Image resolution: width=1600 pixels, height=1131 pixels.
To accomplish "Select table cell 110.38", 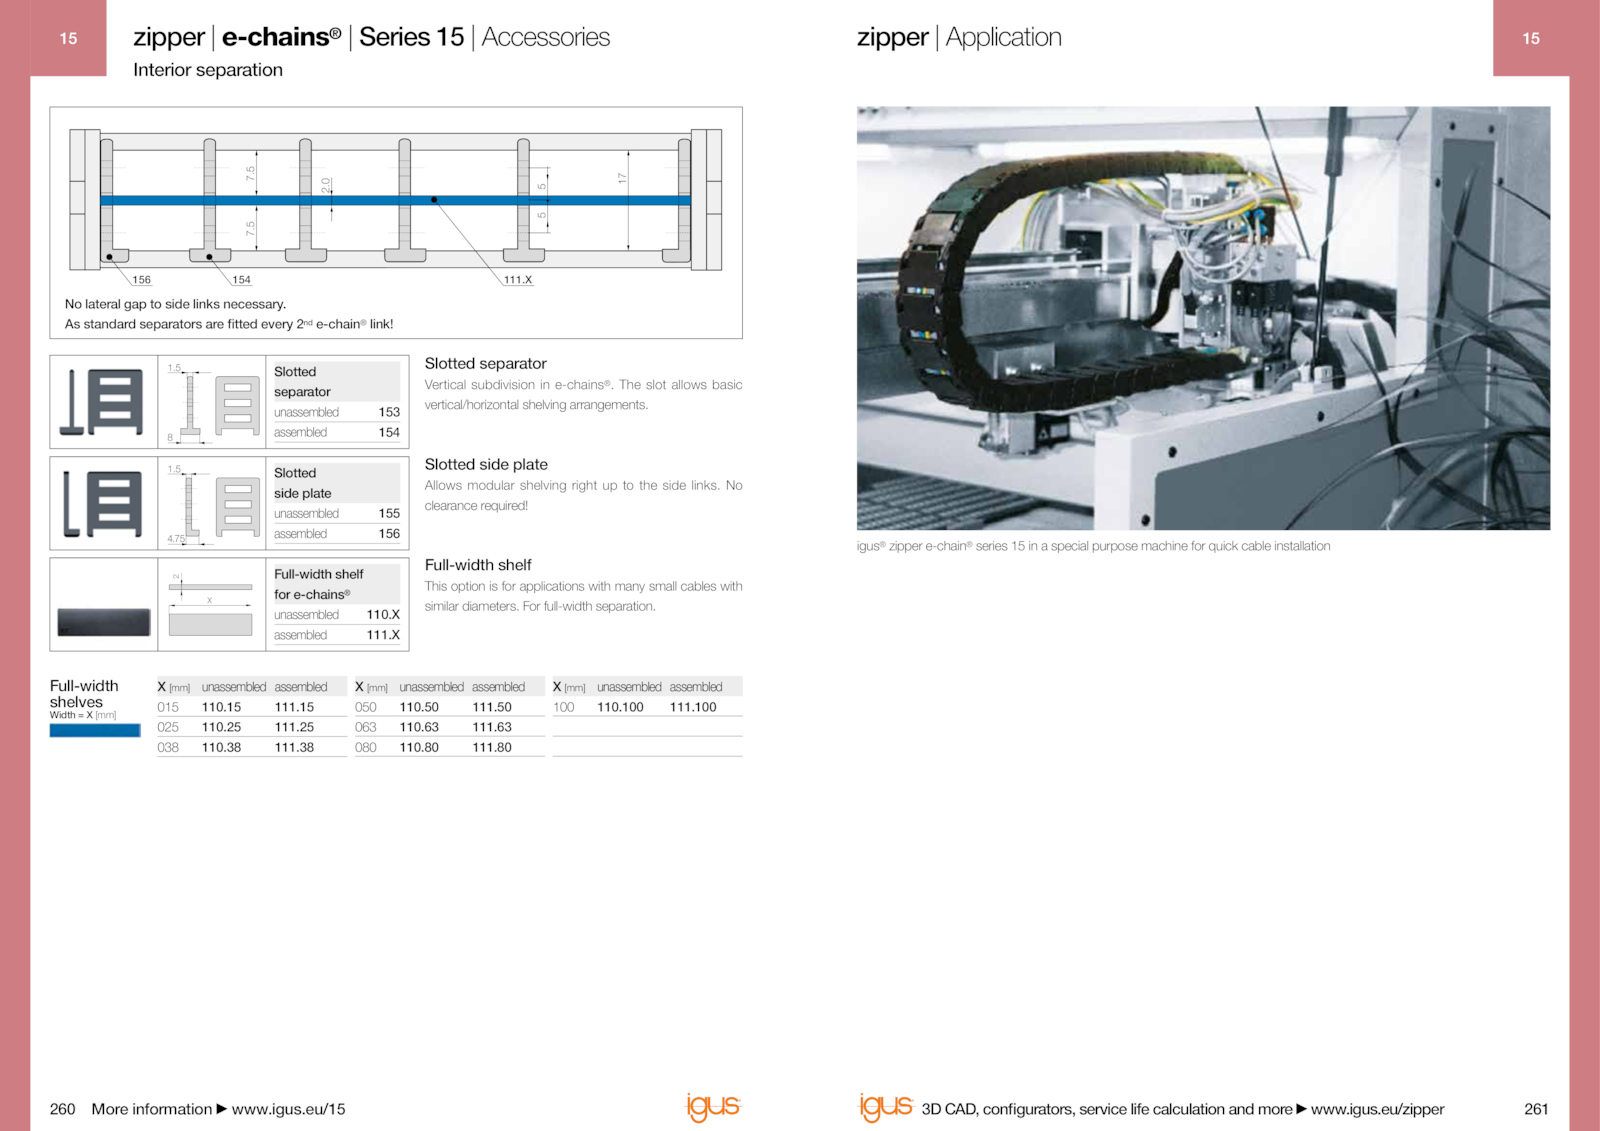I will 221,747.
